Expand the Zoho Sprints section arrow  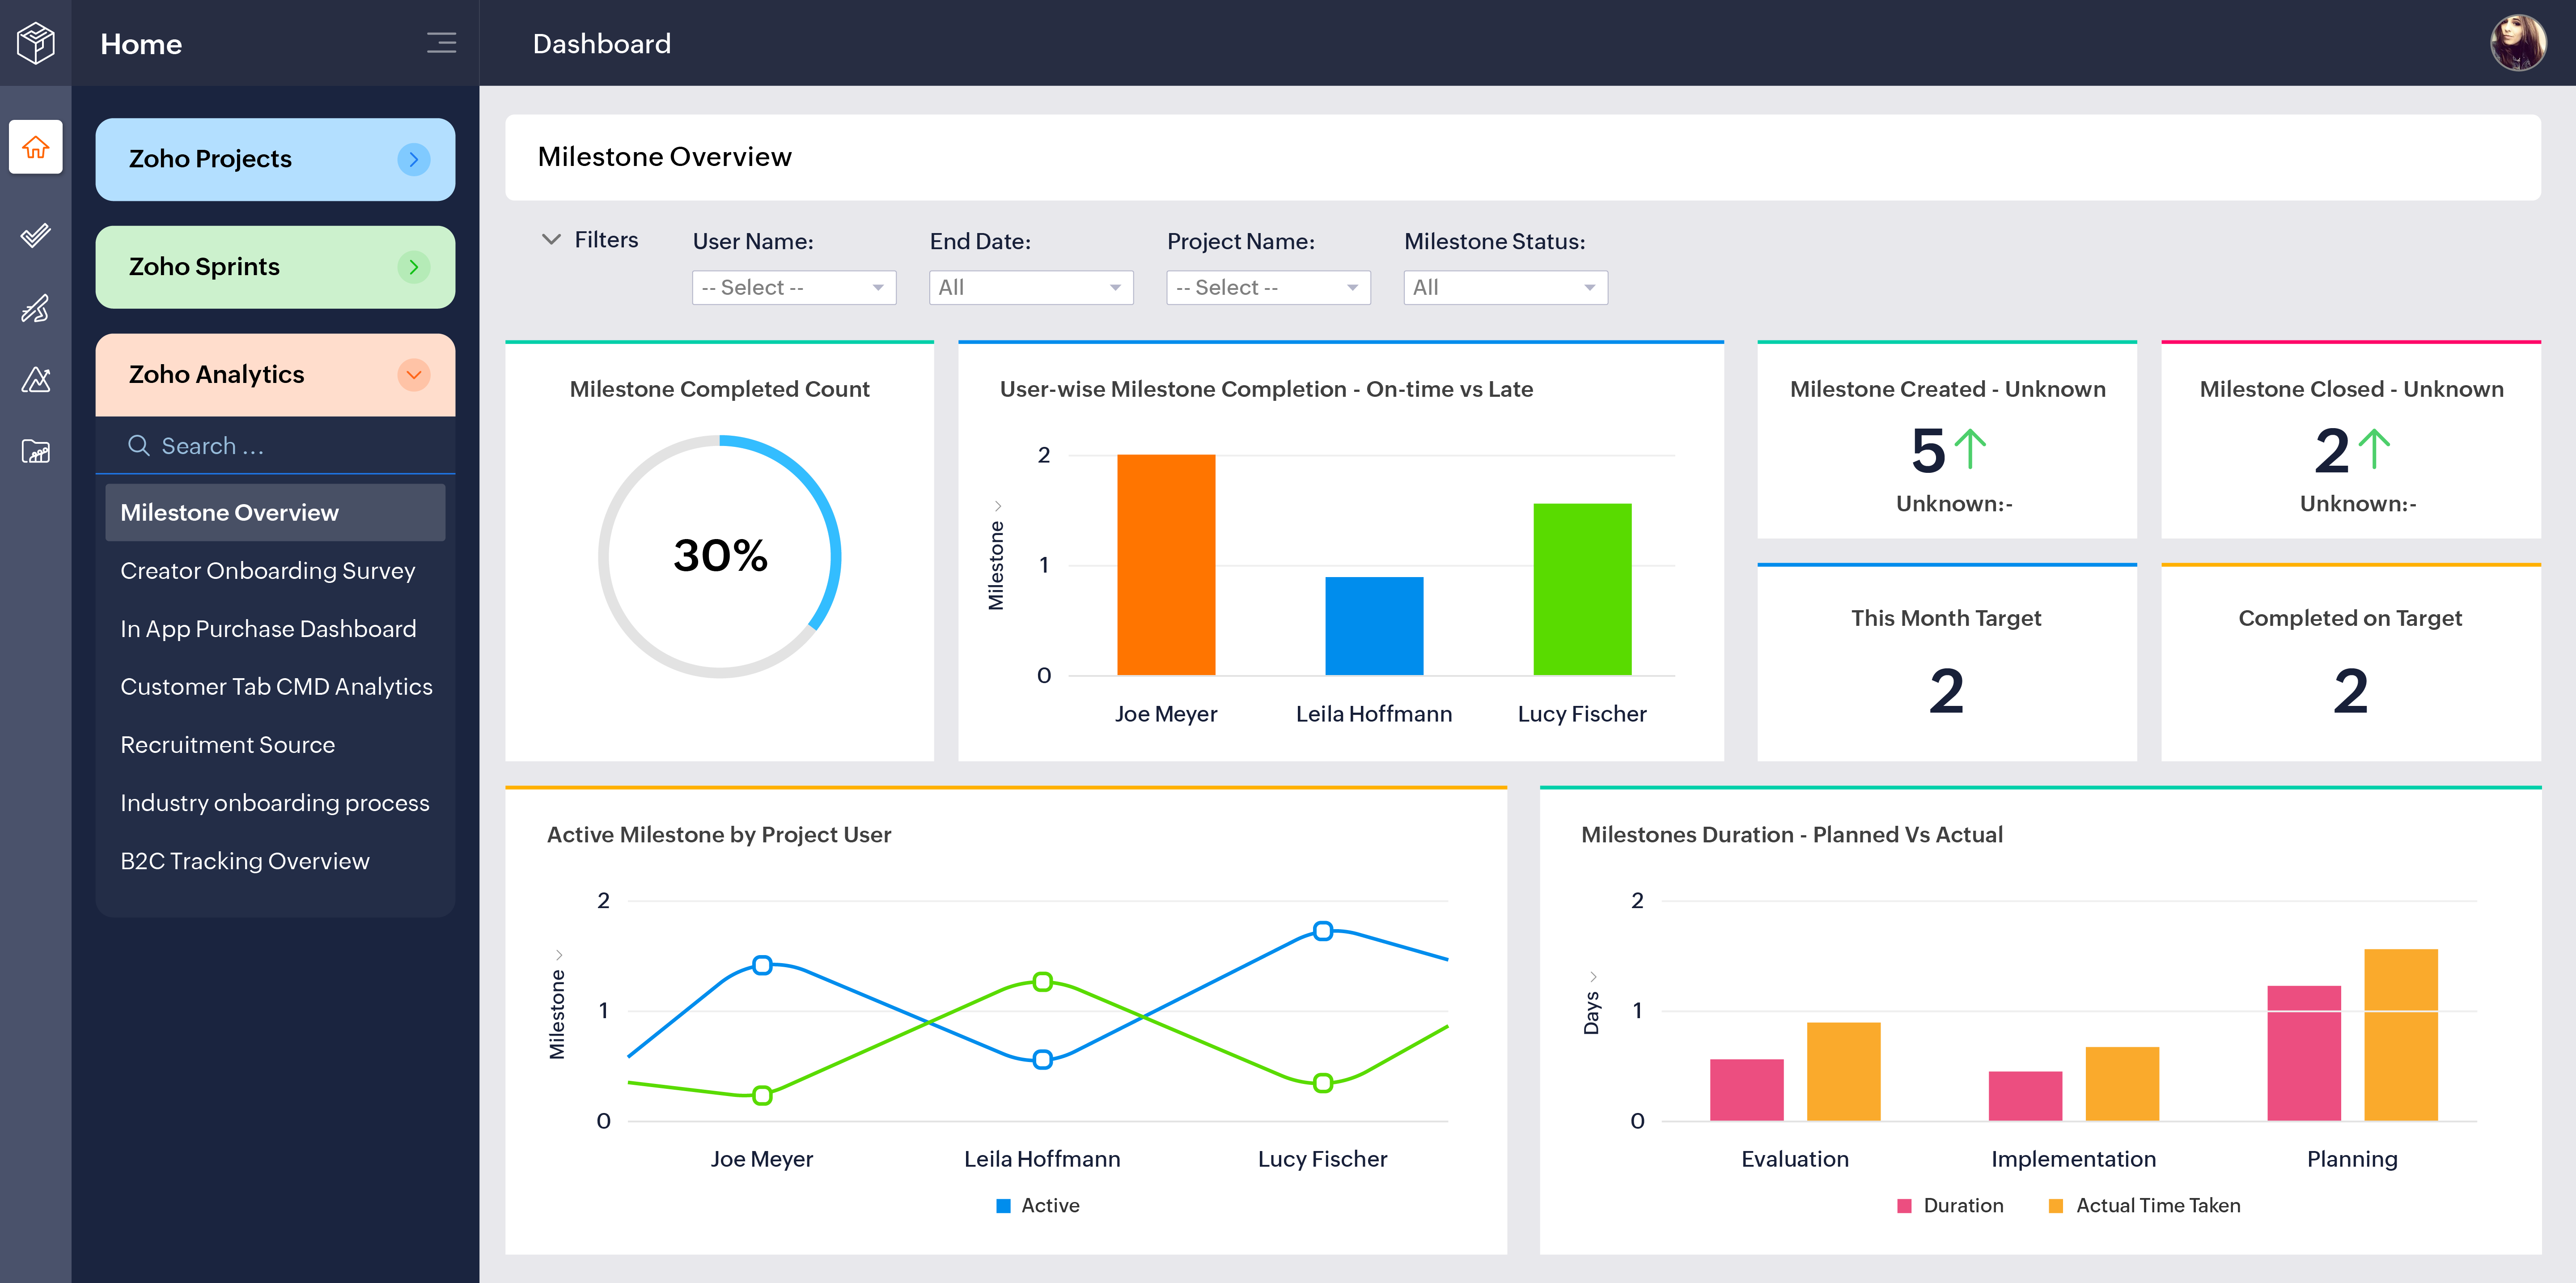[x=413, y=267]
